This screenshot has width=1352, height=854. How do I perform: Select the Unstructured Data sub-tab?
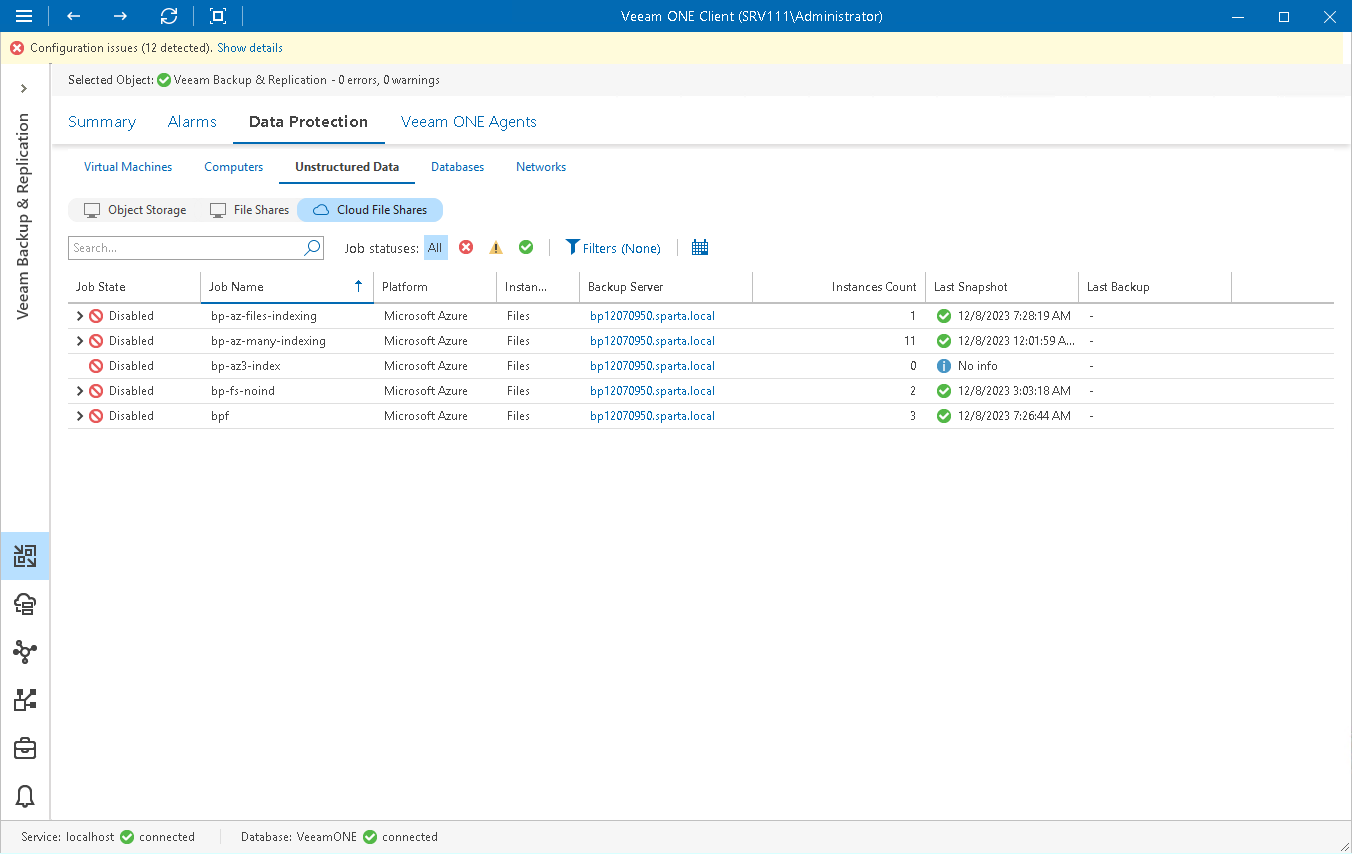click(347, 167)
